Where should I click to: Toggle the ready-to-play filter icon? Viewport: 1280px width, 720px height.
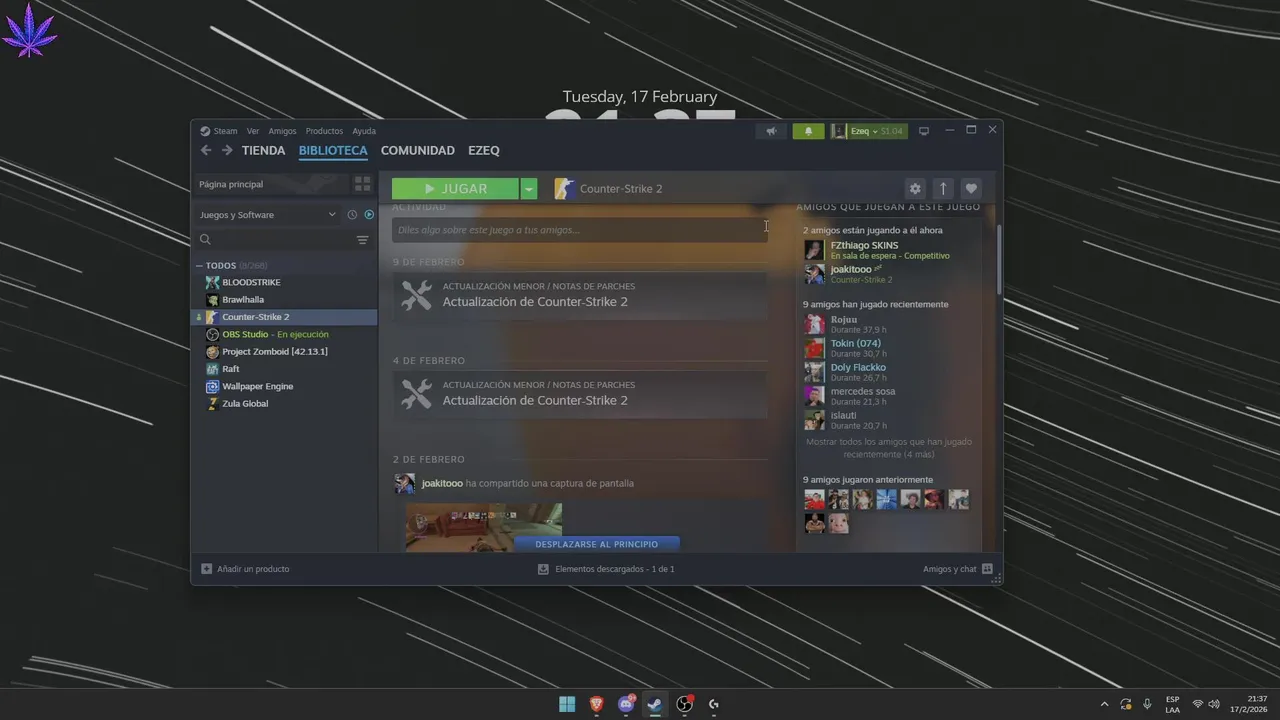coord(369,215)
